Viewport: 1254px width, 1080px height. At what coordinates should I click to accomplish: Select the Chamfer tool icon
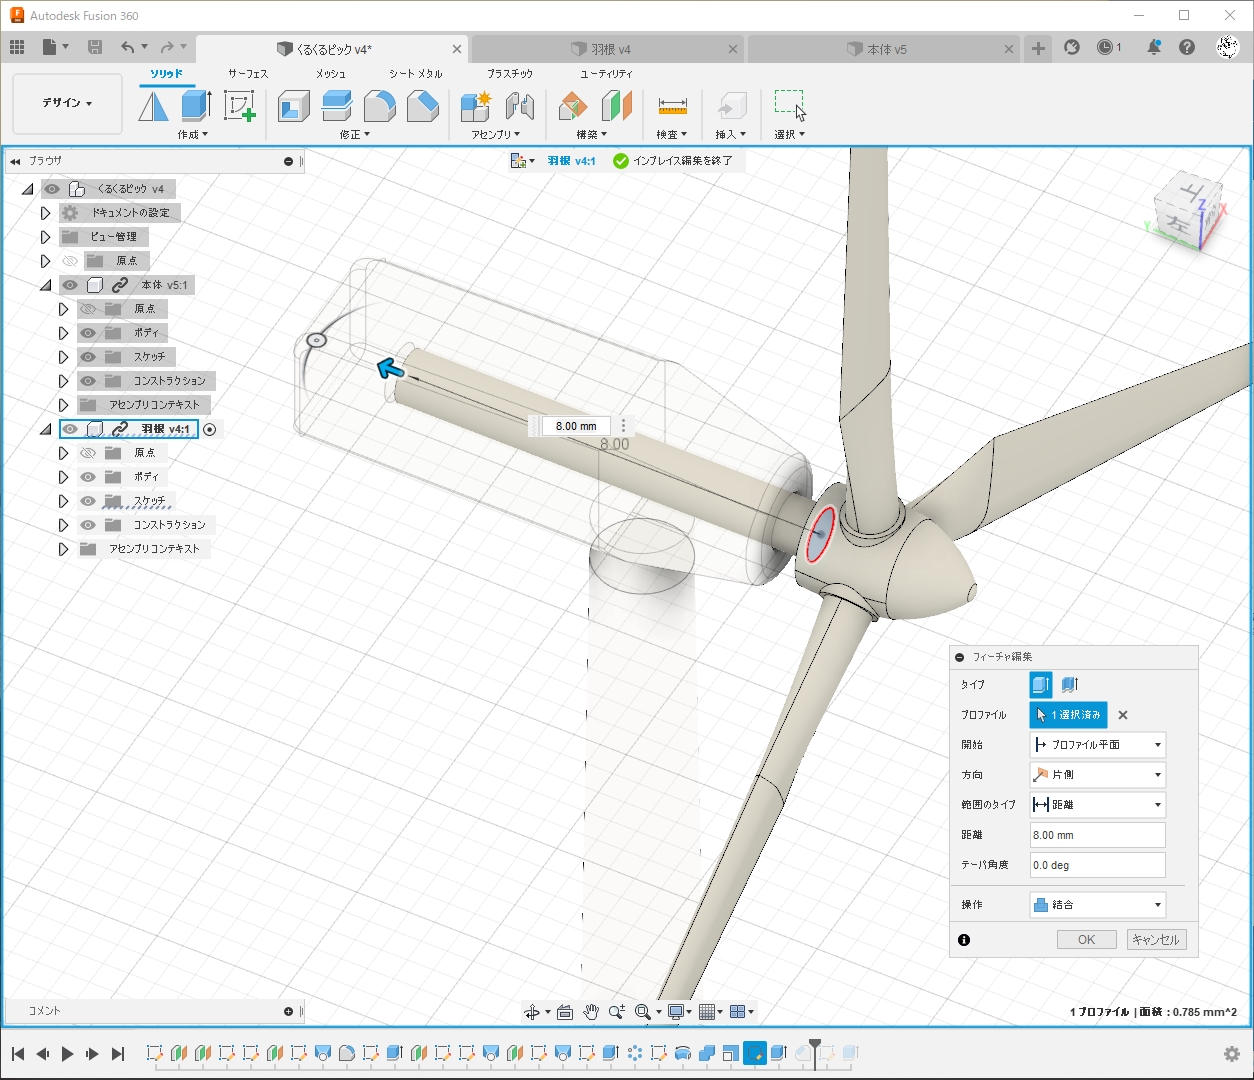coord(422,106)
